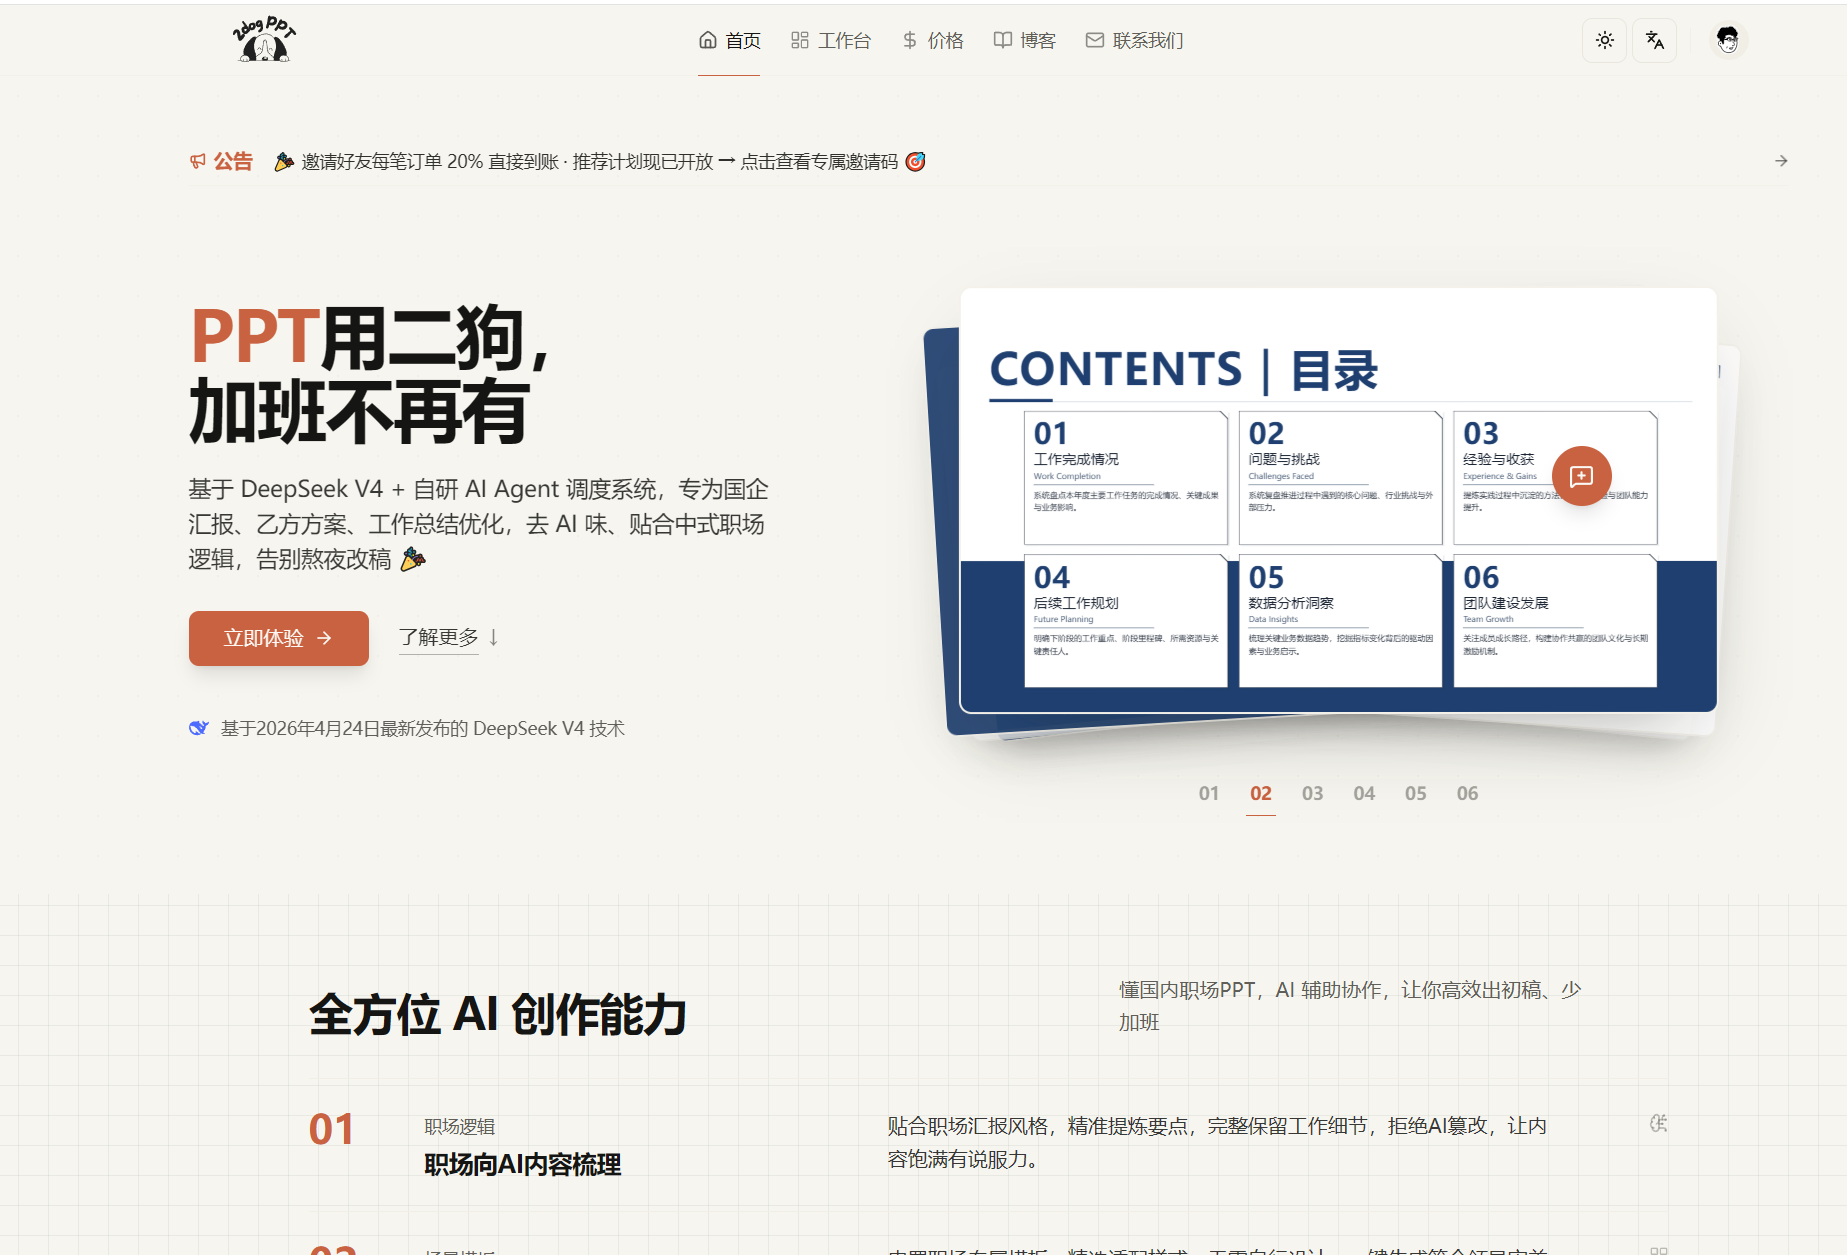
Task: Click the 04 后续工作规划 card
Action: [x=1126, y=621]
